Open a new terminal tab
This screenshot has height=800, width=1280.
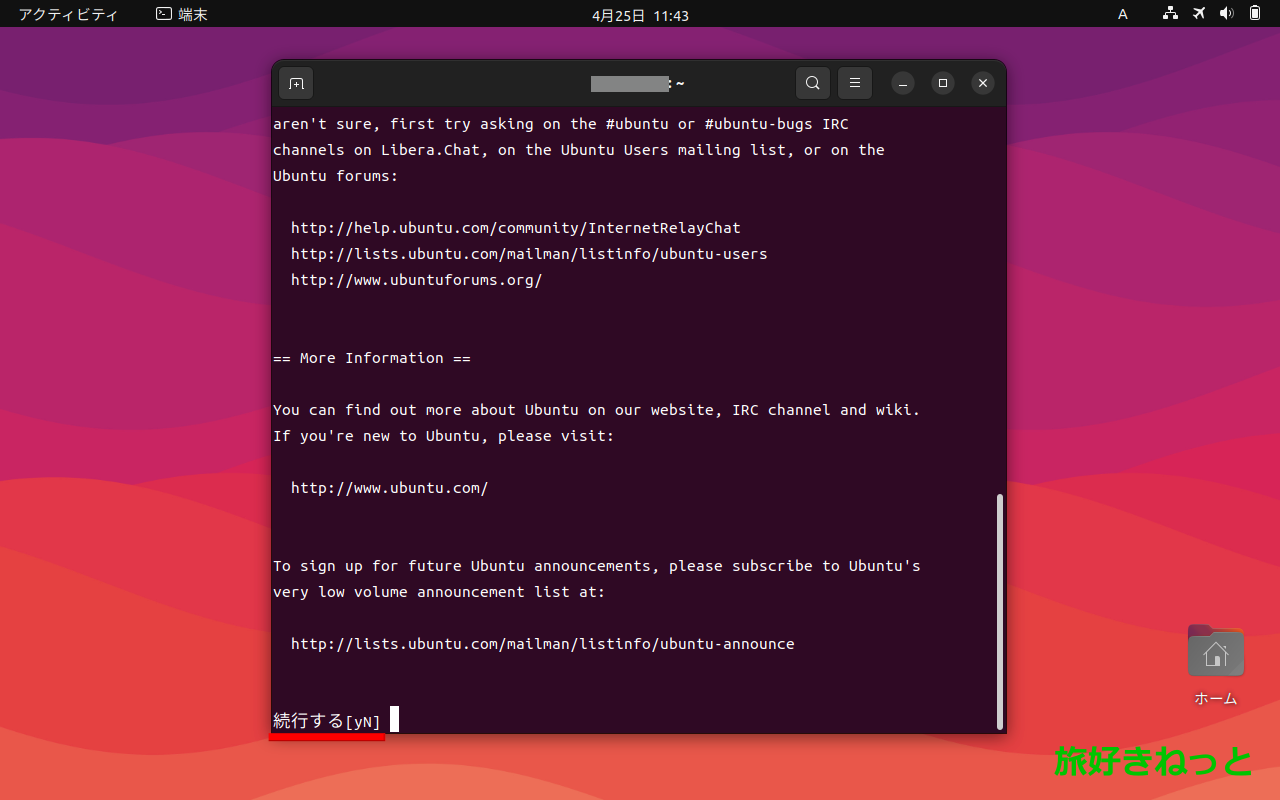(x=295, y=83)
